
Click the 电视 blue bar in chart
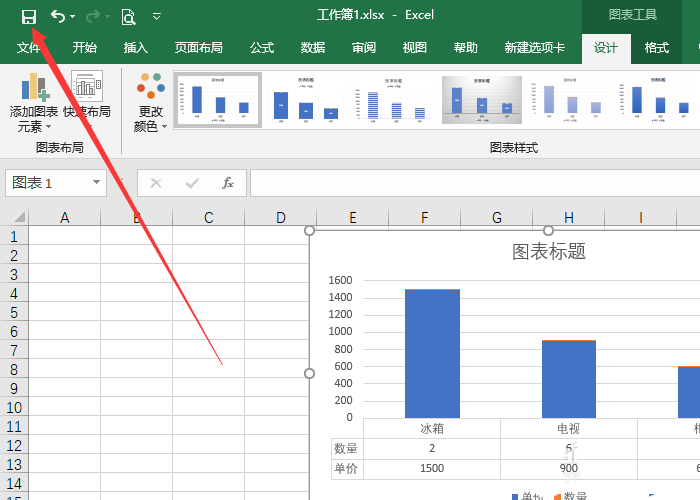569,379
